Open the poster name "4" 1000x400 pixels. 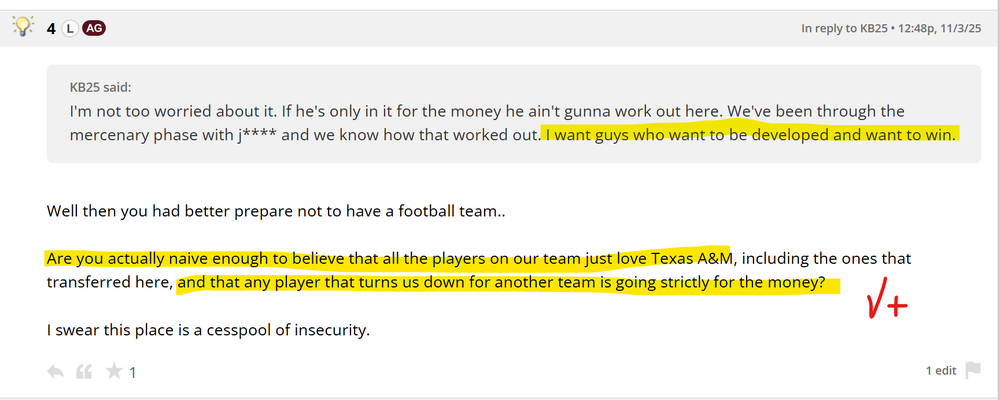point(51,29)
